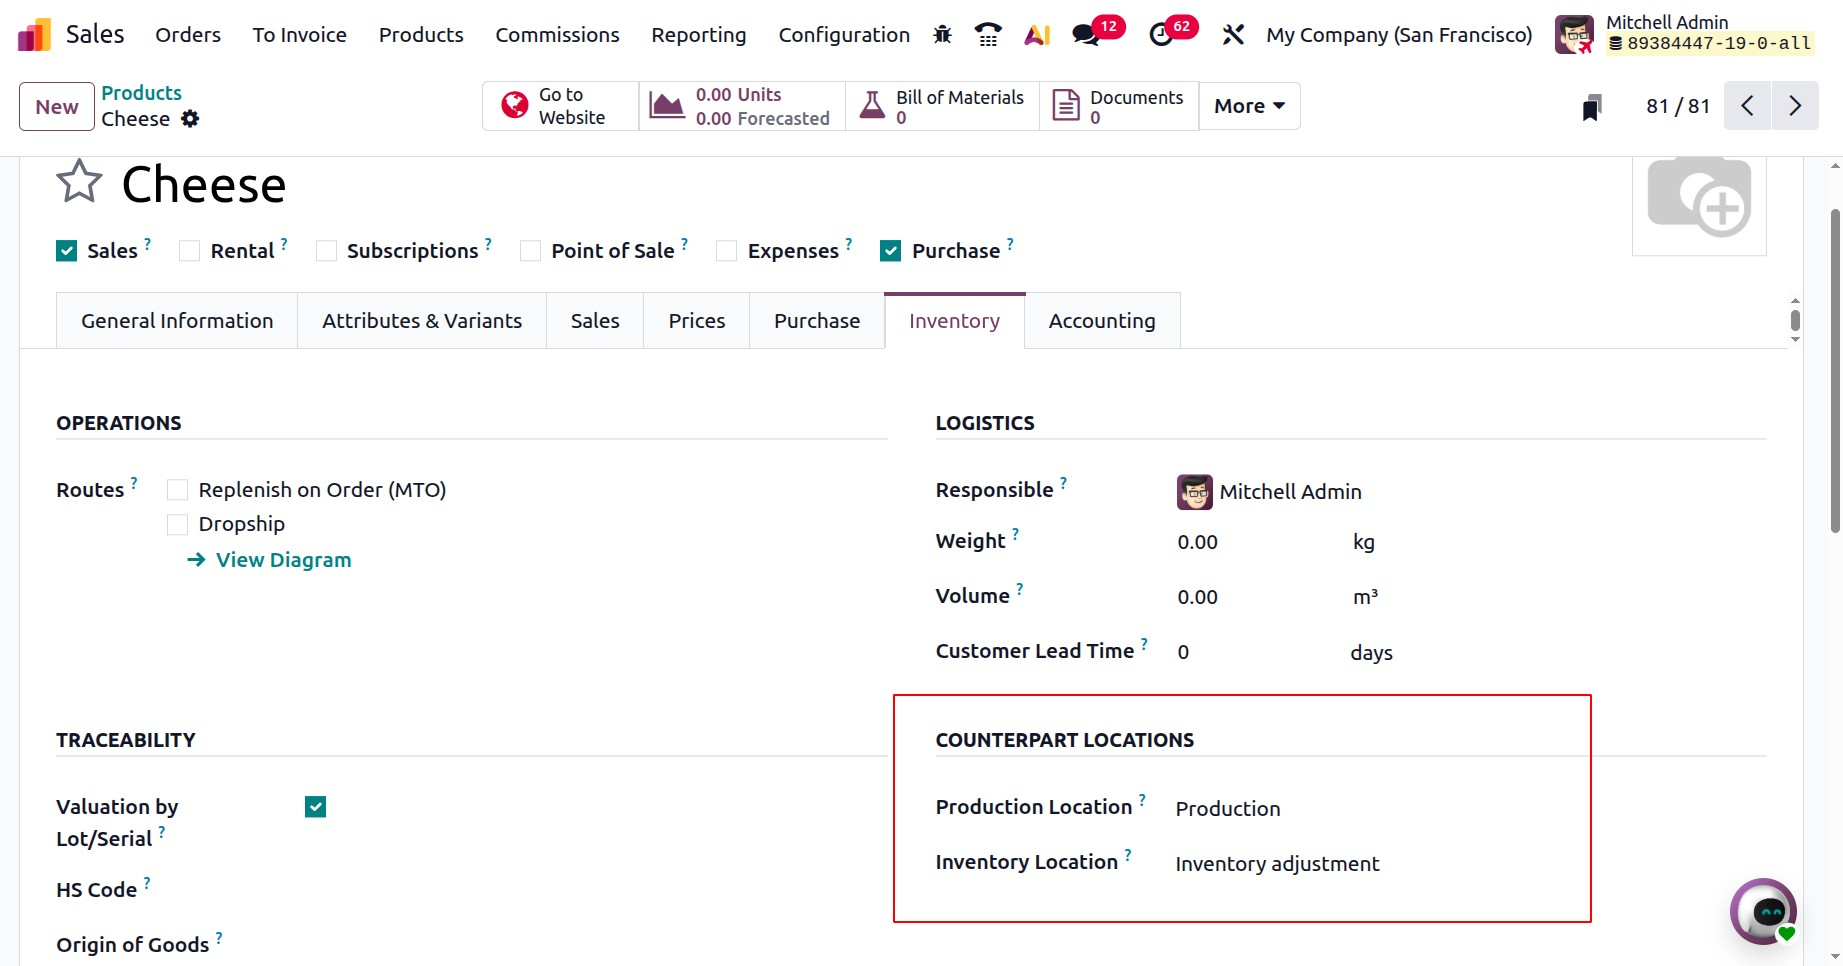This screenshot has height=966, width=1843.
Task: Check the Replenish on Order (MTO) route
Action: (178, 490)
